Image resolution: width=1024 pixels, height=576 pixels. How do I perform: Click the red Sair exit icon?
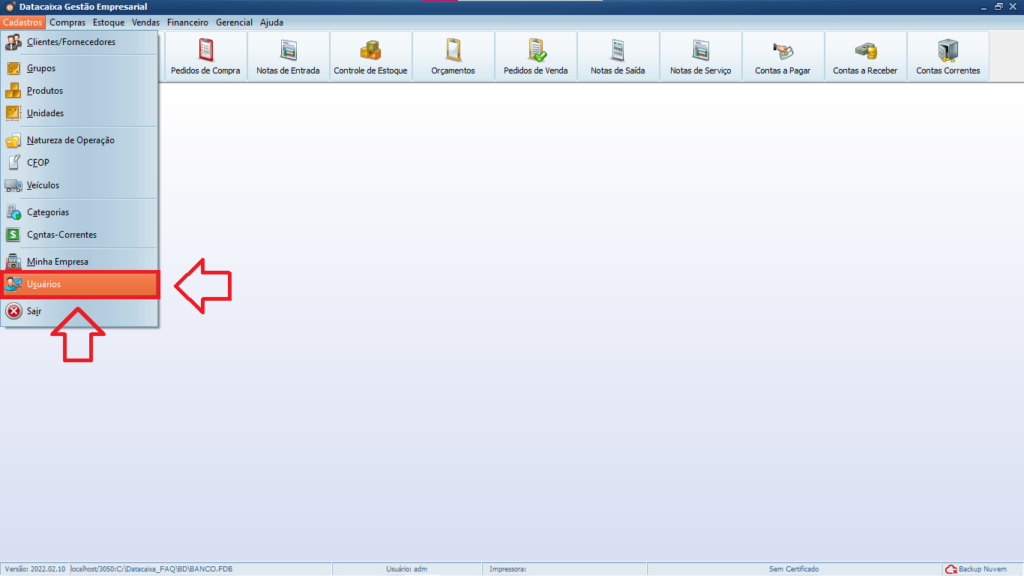click(14, 311)
